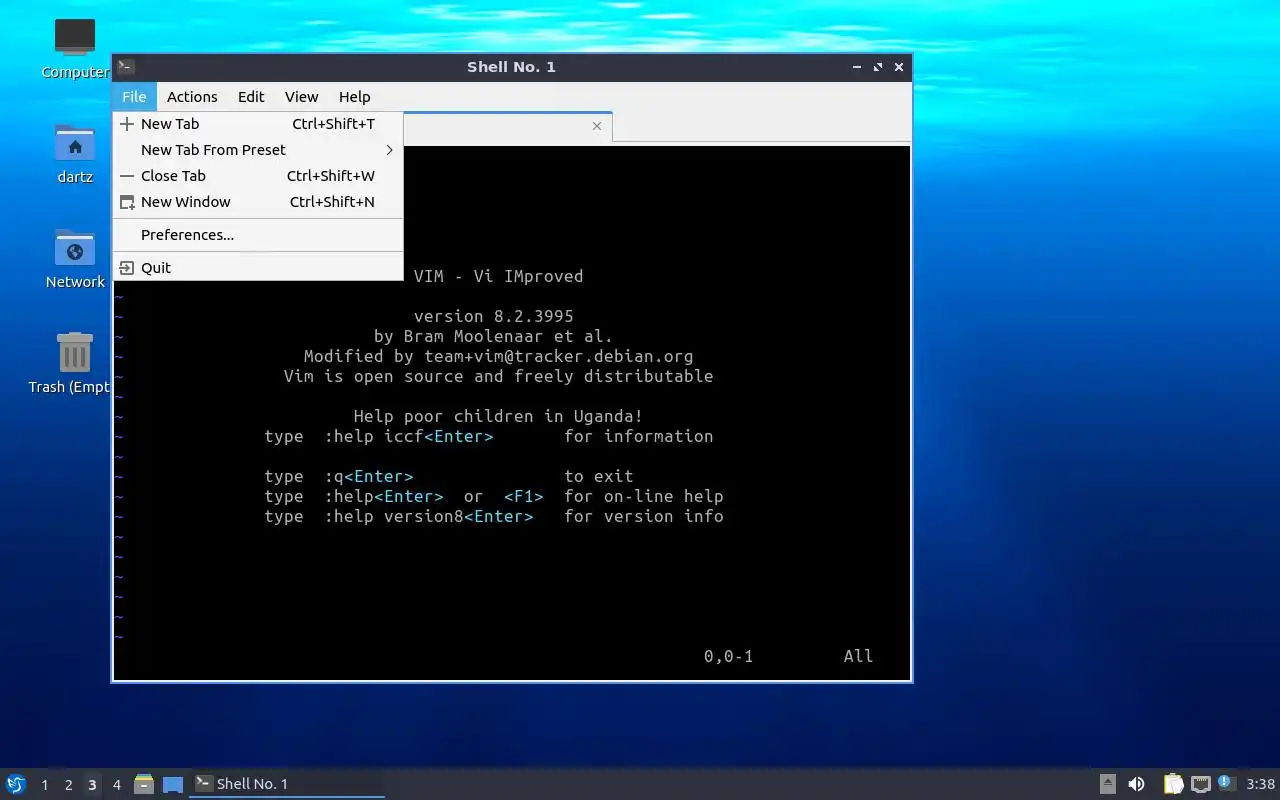Switch to workspace 1
This screenshot has width=1280, height=800.
[x=44, y=785]
